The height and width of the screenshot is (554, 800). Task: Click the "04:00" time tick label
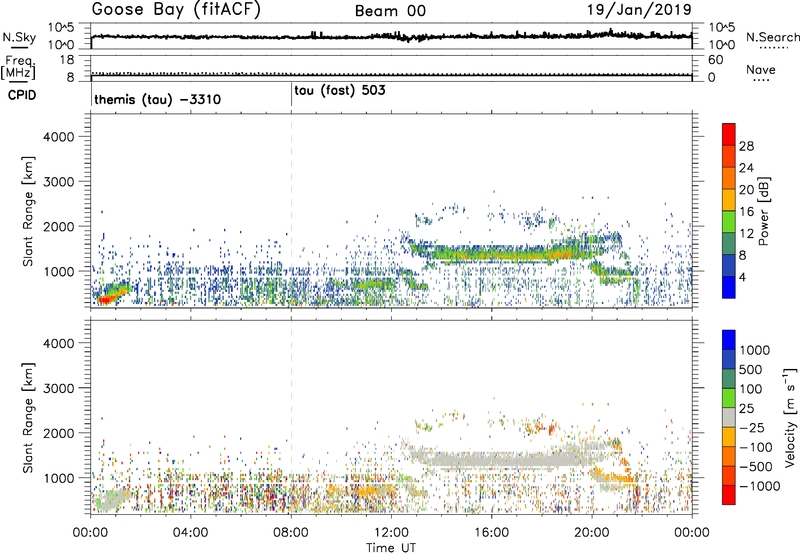point(190,533)
